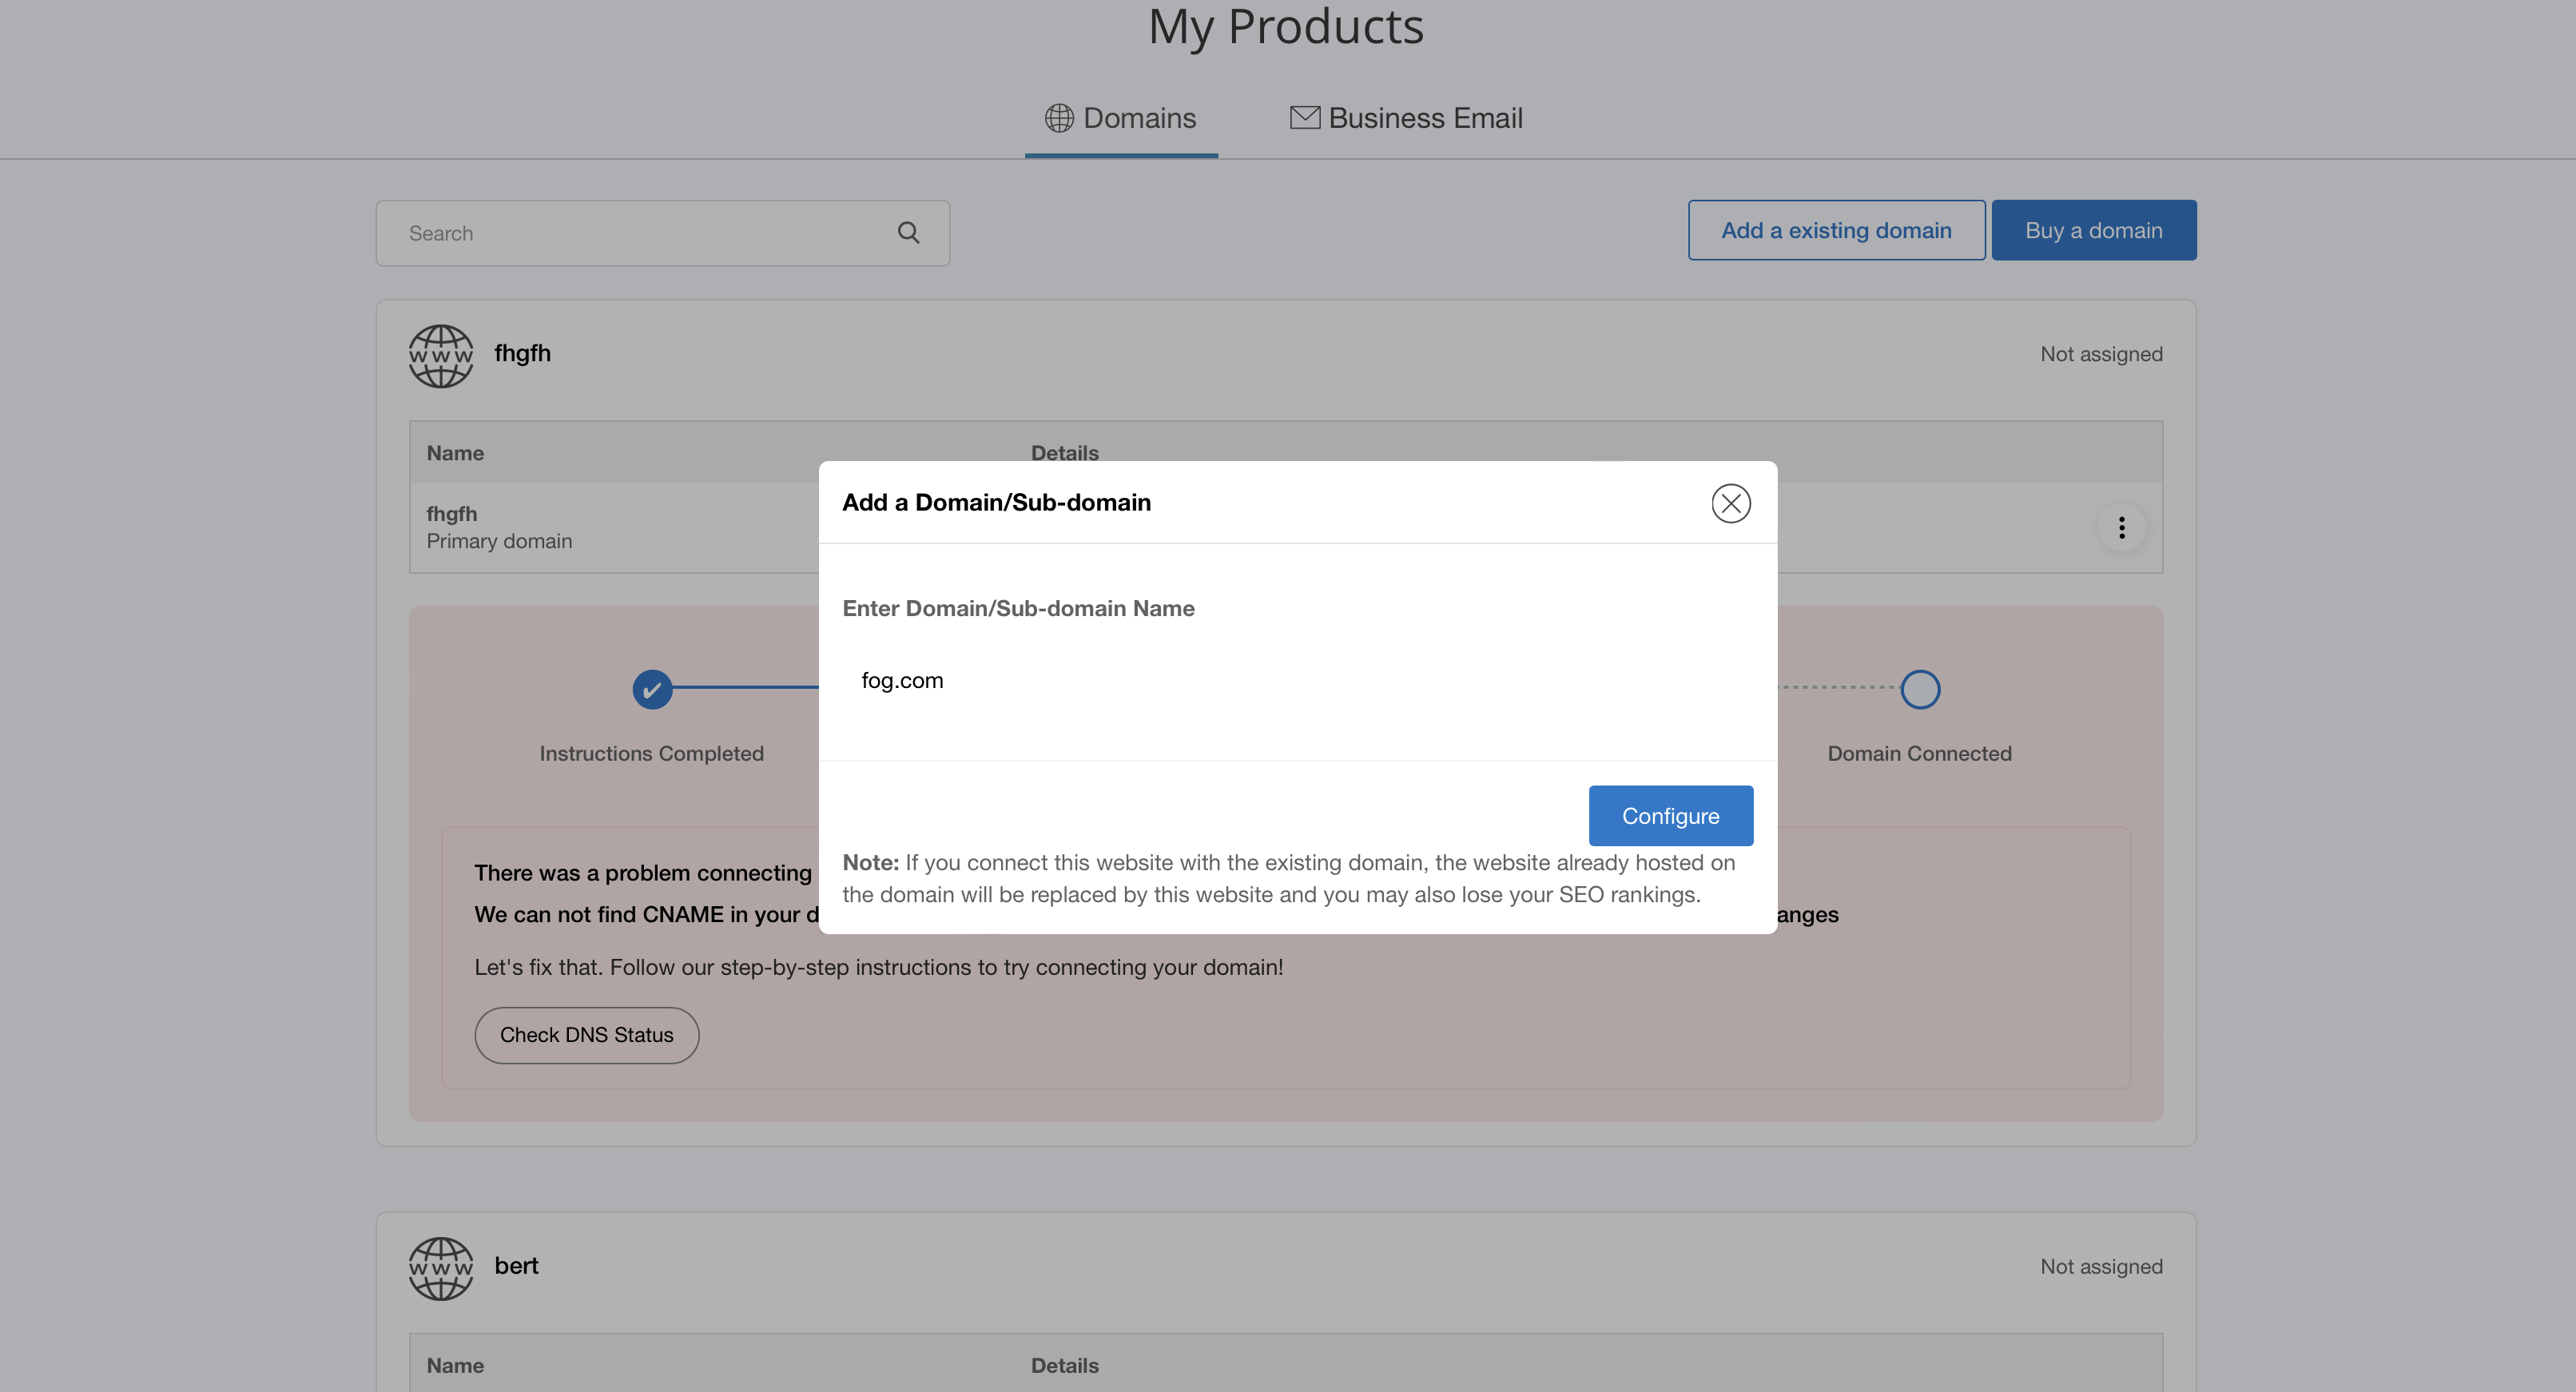Open the Domains tab

(x=1121, y=118)
